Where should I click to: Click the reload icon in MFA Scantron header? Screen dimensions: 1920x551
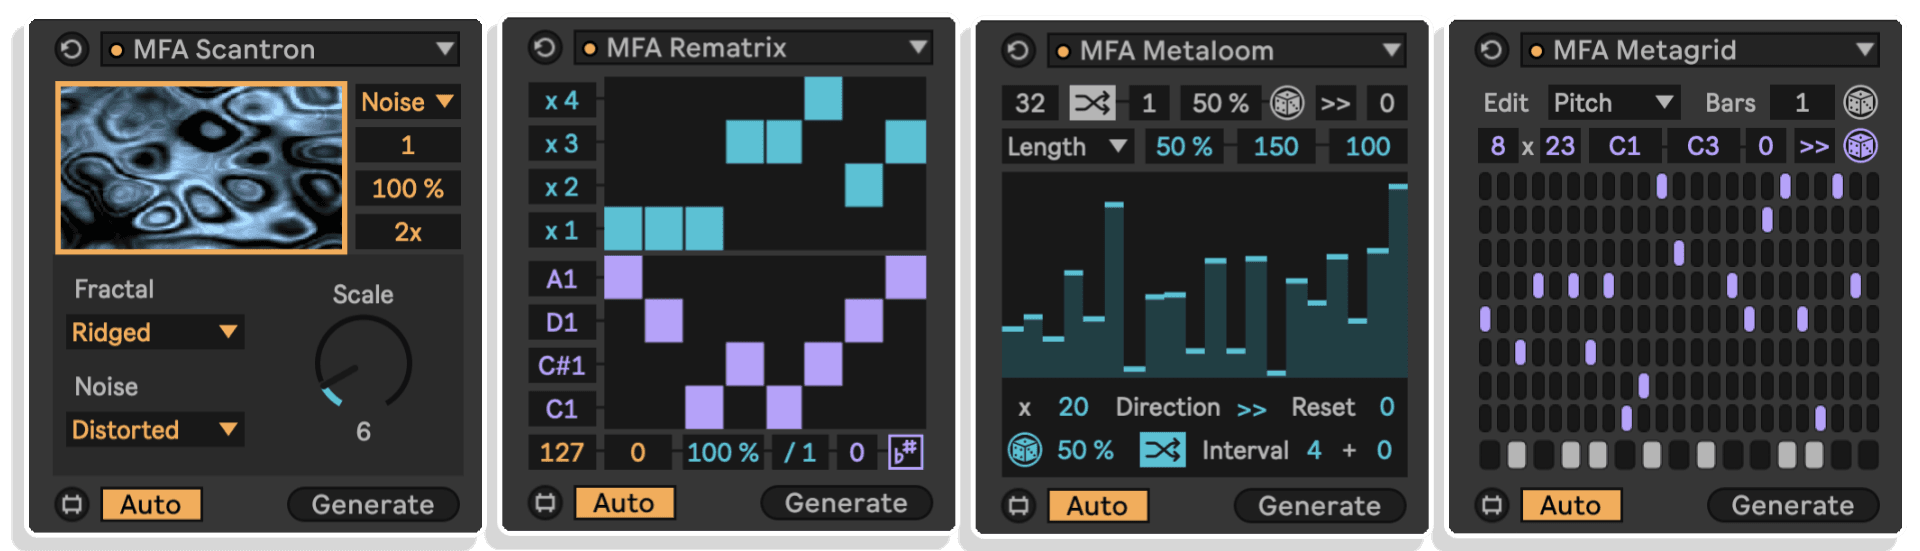(71, 49)
